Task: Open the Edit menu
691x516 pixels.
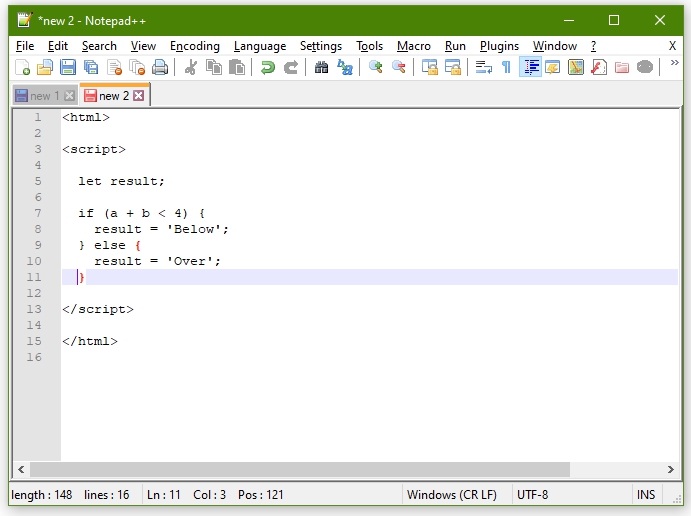Action: point(58,46)
